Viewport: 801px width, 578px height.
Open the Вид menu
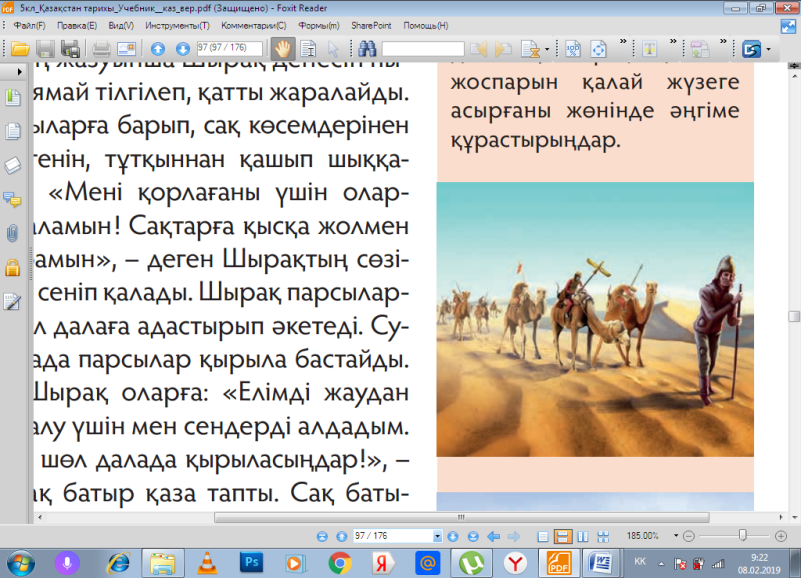(x=121, y=26)
